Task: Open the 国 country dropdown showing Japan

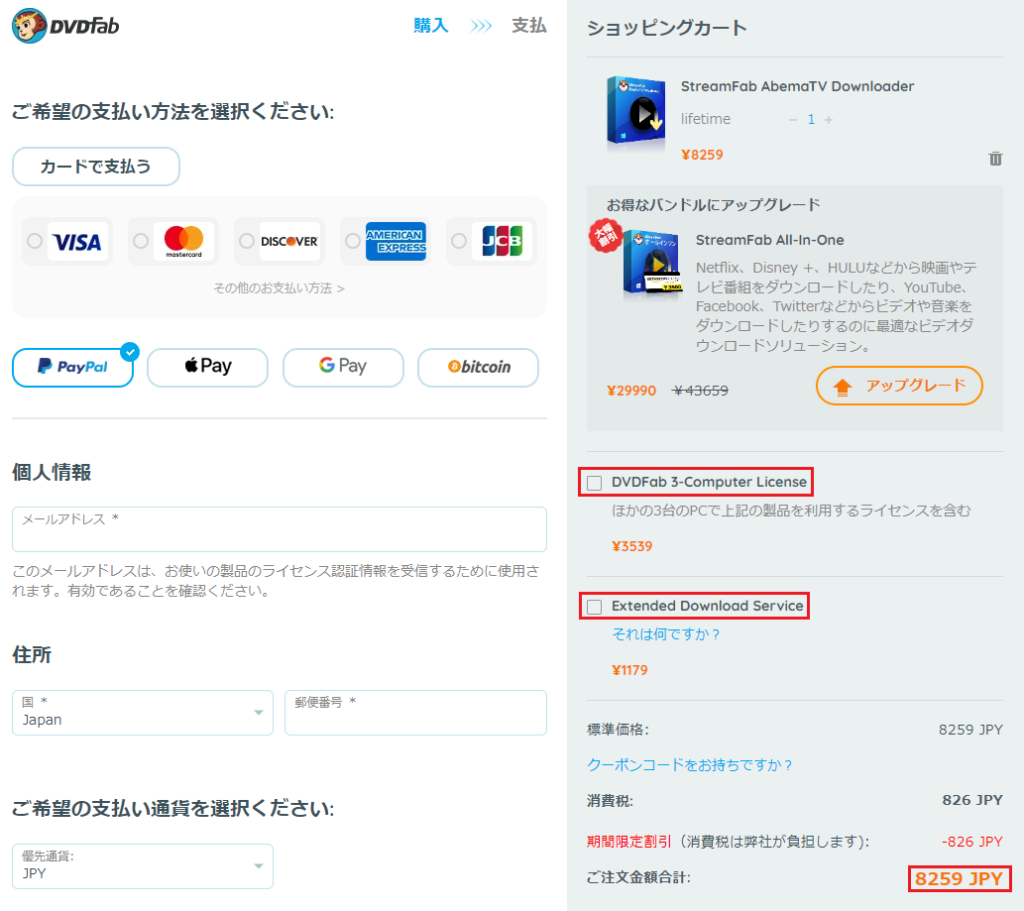Action: tap(143, 712)
